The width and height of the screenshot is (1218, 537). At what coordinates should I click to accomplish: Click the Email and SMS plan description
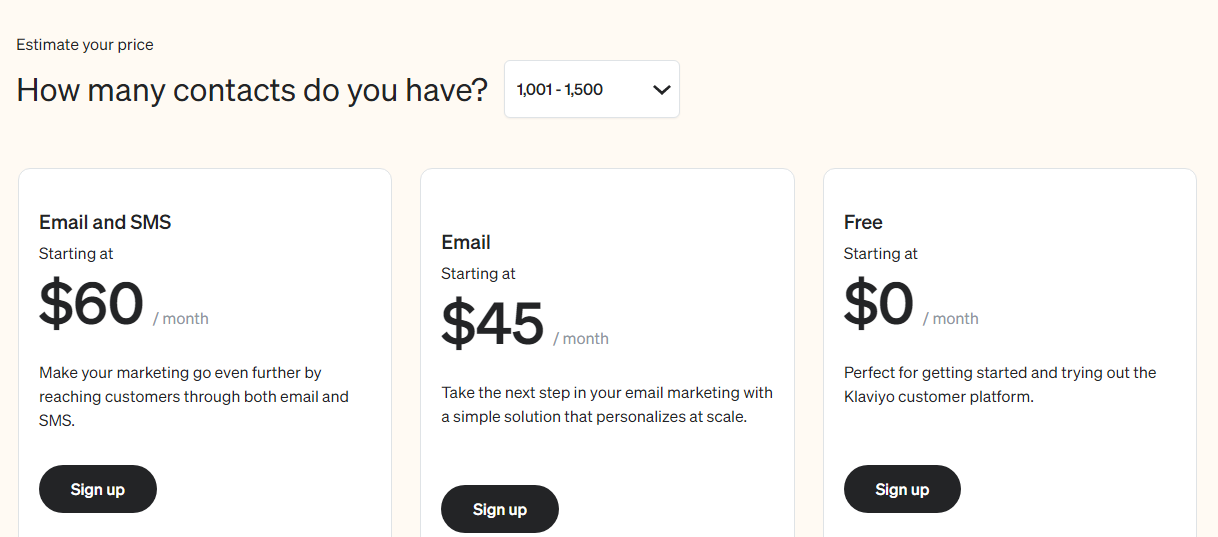pyautogui.click(x=194, y=396)
